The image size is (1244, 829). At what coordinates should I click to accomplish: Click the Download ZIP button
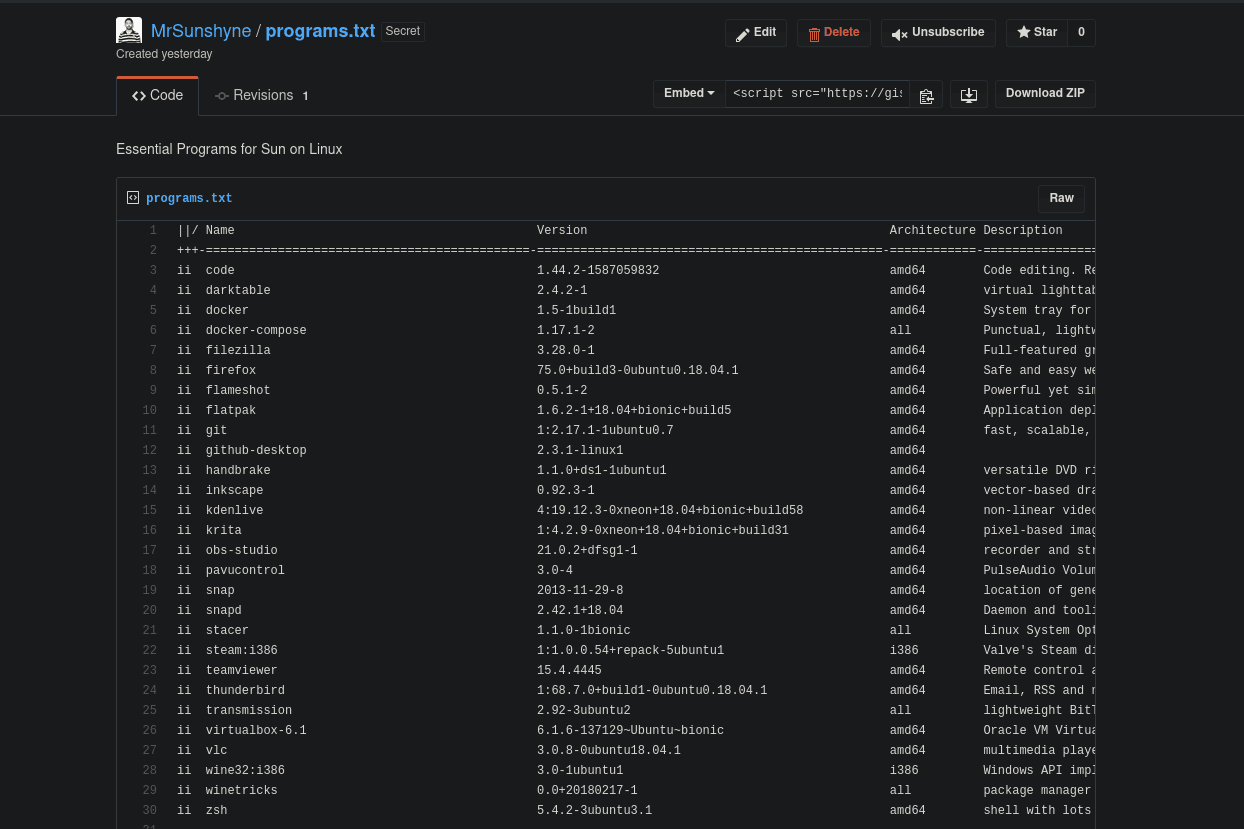(x=1045, y=94)
